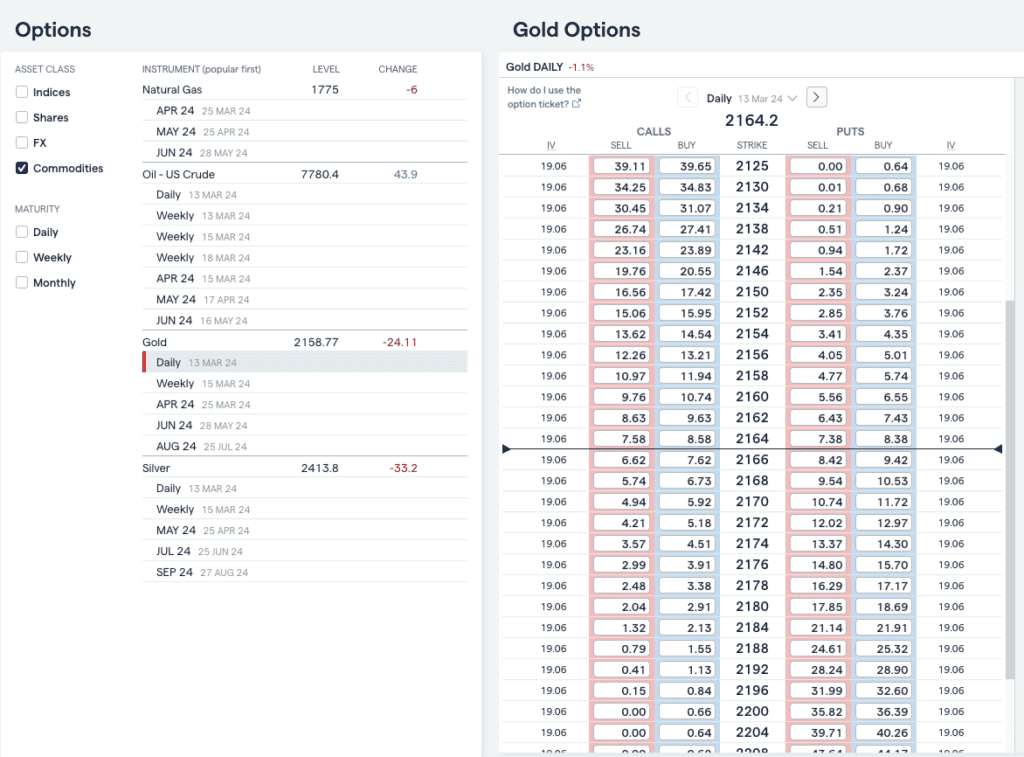Select Silver Daily 13 MAR 24 option
The height and width of the screenshot is (757, 1024).
pyautogui.click(x=305, y=489)
